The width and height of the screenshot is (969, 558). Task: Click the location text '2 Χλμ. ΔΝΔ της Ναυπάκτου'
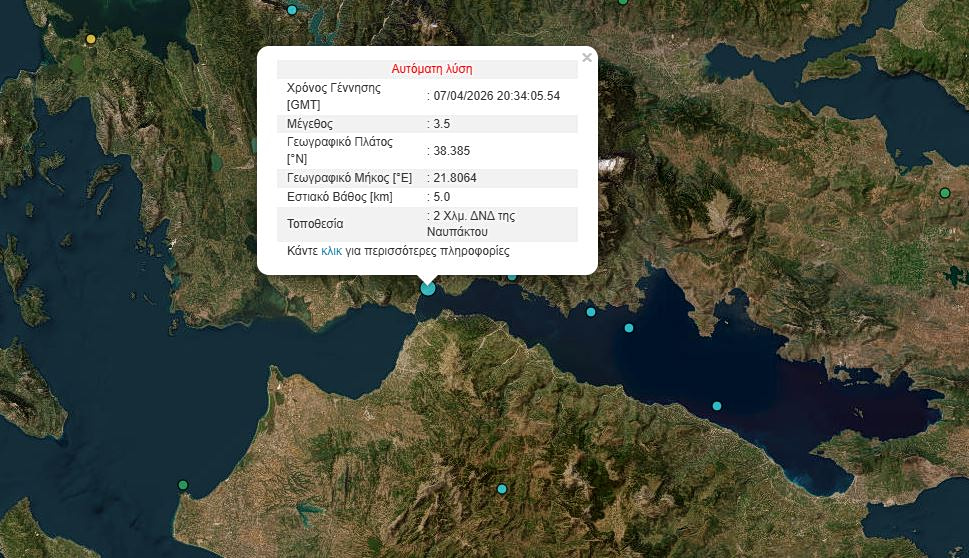(474, 223)
